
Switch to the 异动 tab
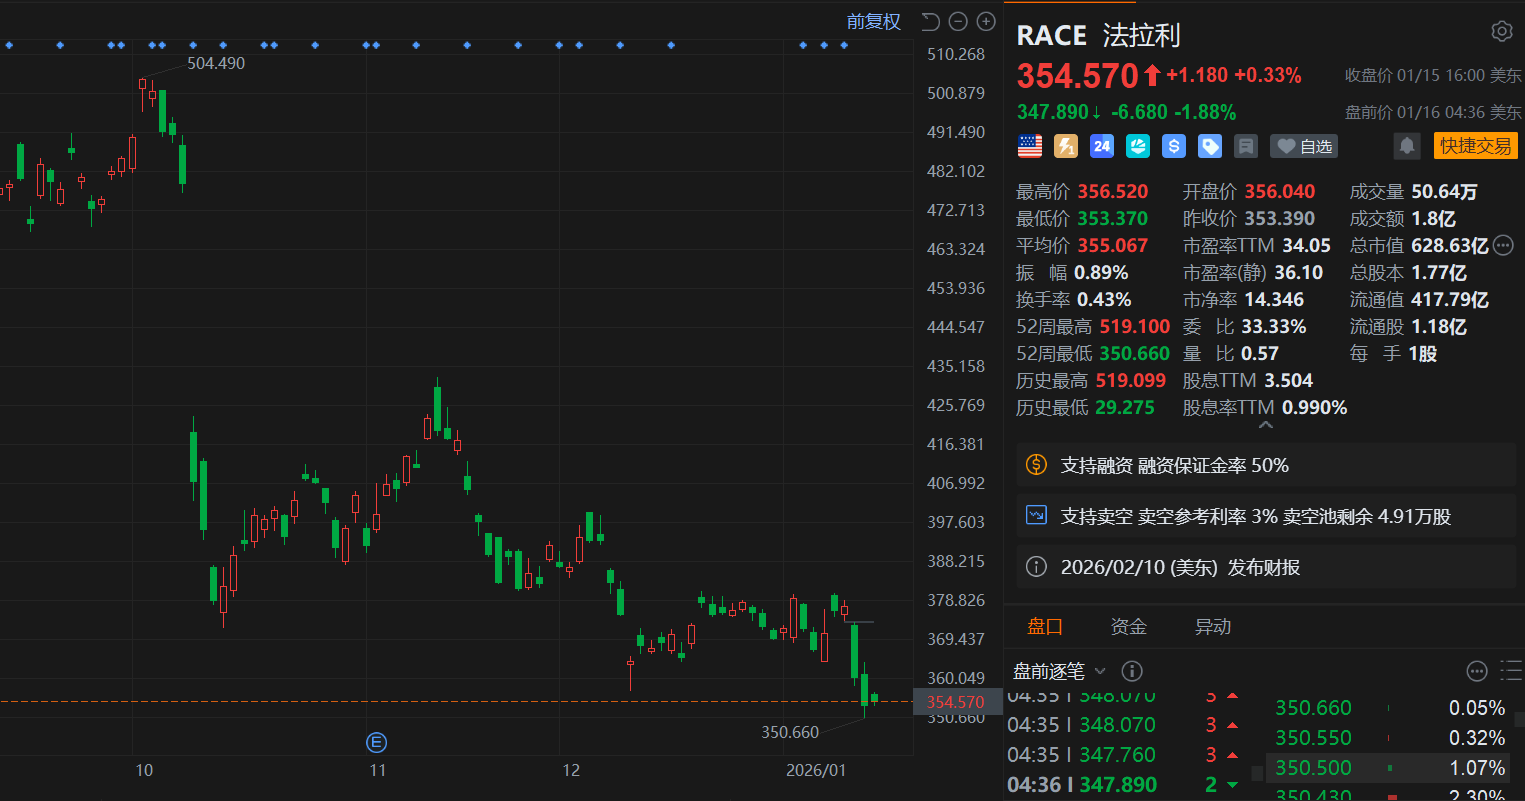pos(1212,627)
